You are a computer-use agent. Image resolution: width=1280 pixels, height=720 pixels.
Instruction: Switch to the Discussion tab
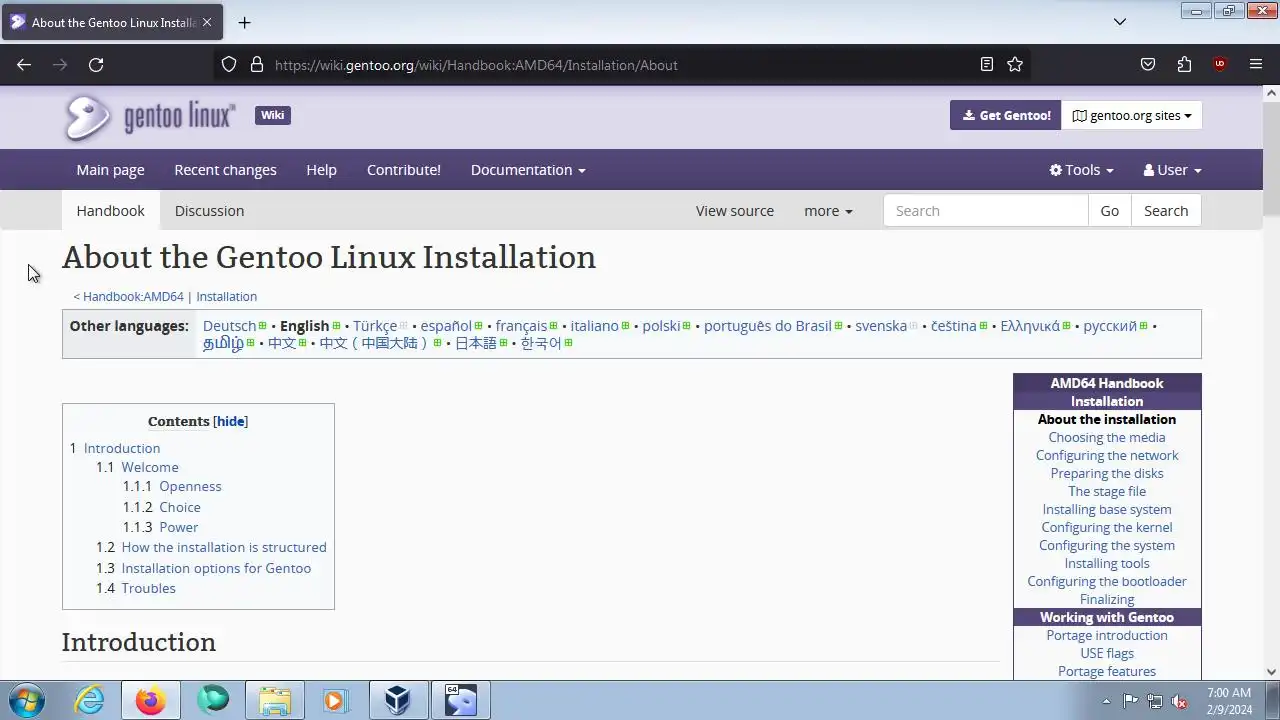click(209, 211)
